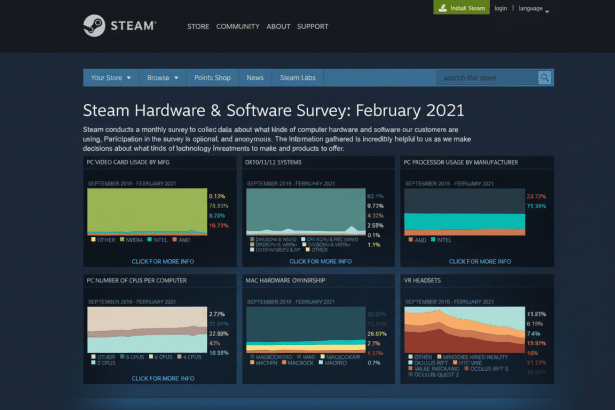Open the News tab

(x=255, y=78)
